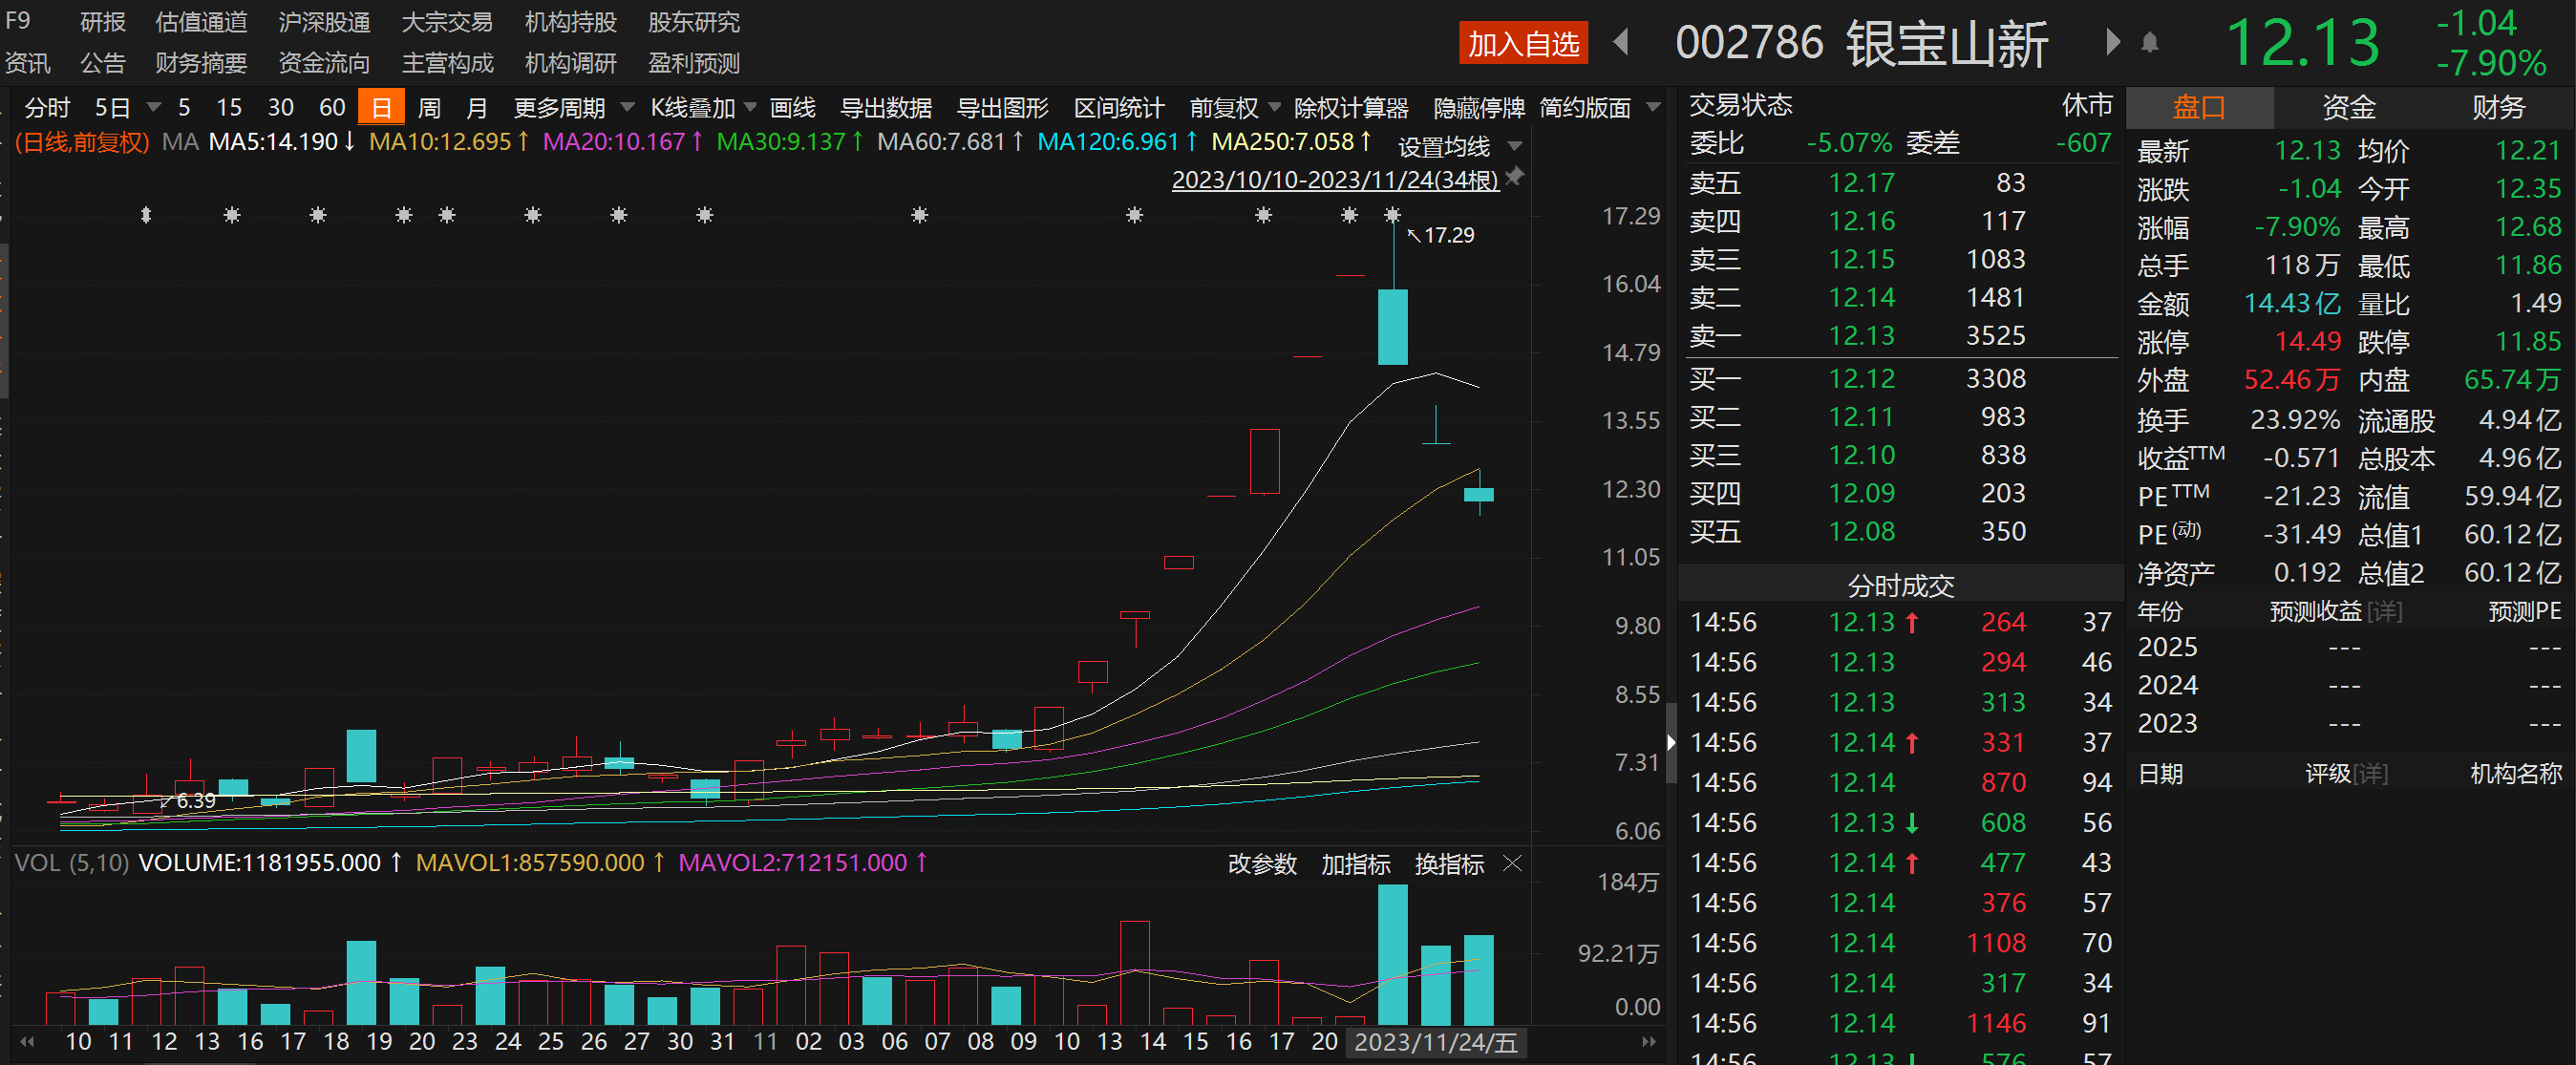
Task: Go to next stock with right arrow
Action: coord(2112,42)
